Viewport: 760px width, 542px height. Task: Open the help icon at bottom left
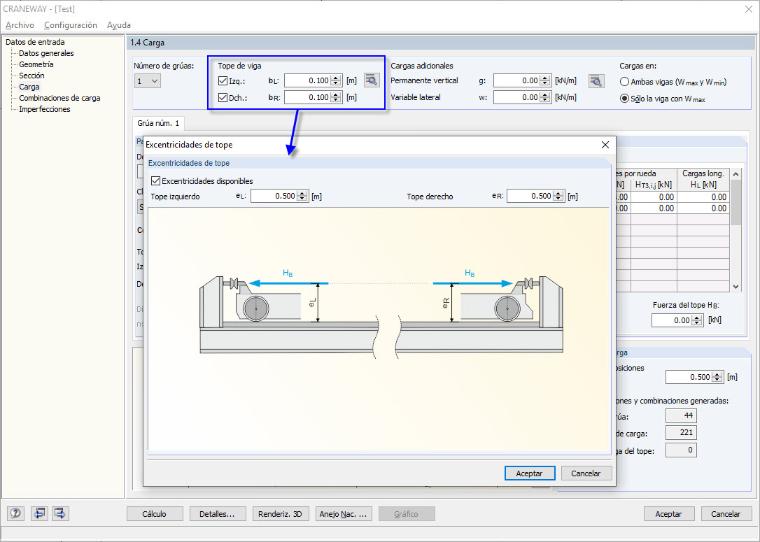pos(16,513)
